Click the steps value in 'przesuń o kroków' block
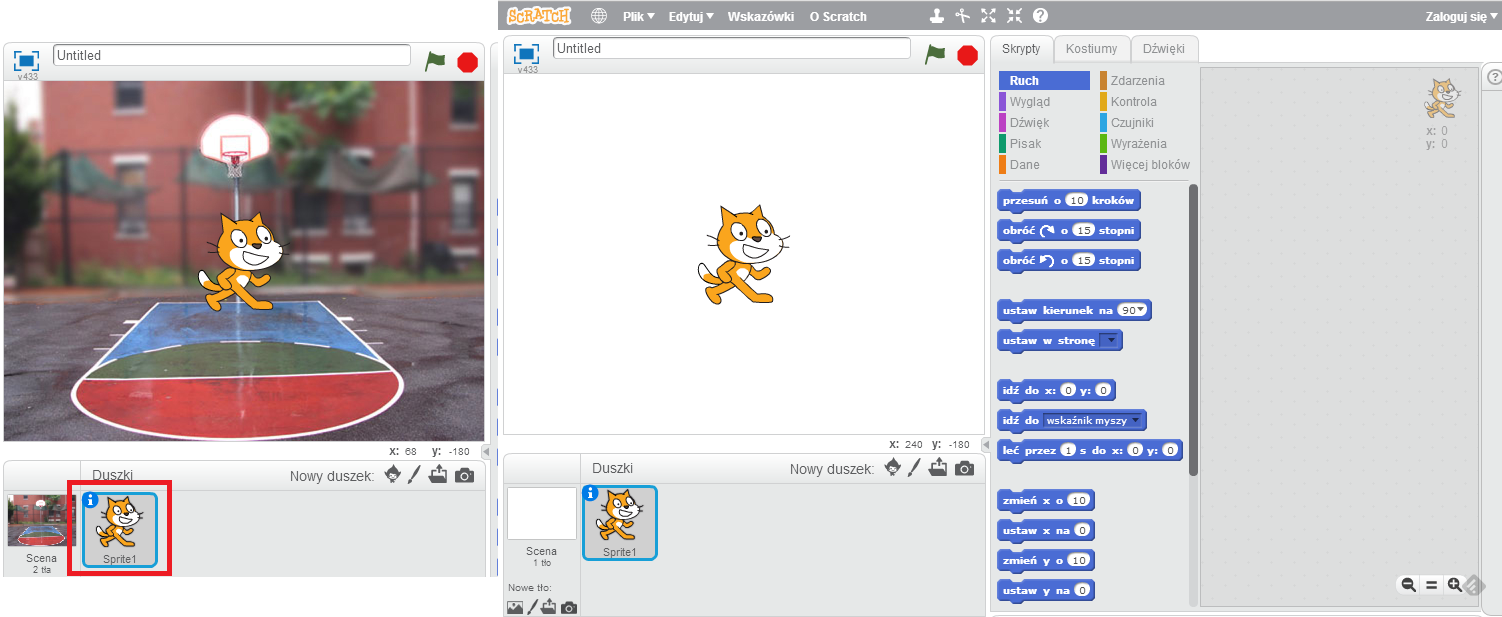Screen dimensions: 1502x617 [1076, 201]
